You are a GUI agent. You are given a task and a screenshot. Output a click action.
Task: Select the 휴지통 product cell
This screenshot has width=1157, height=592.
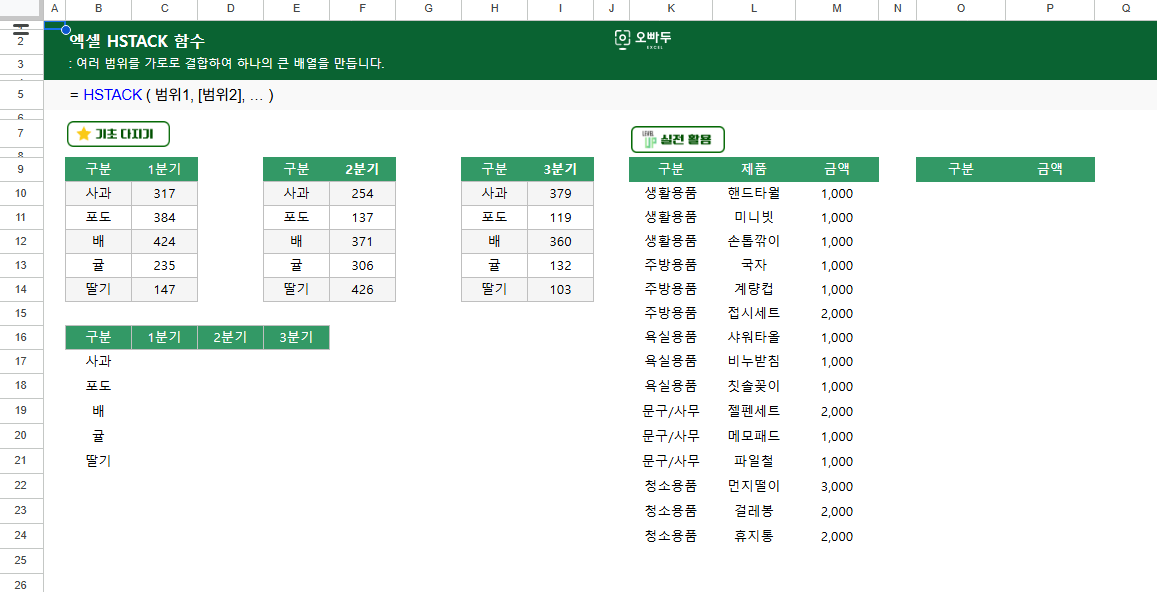click(x=753, y=537)
